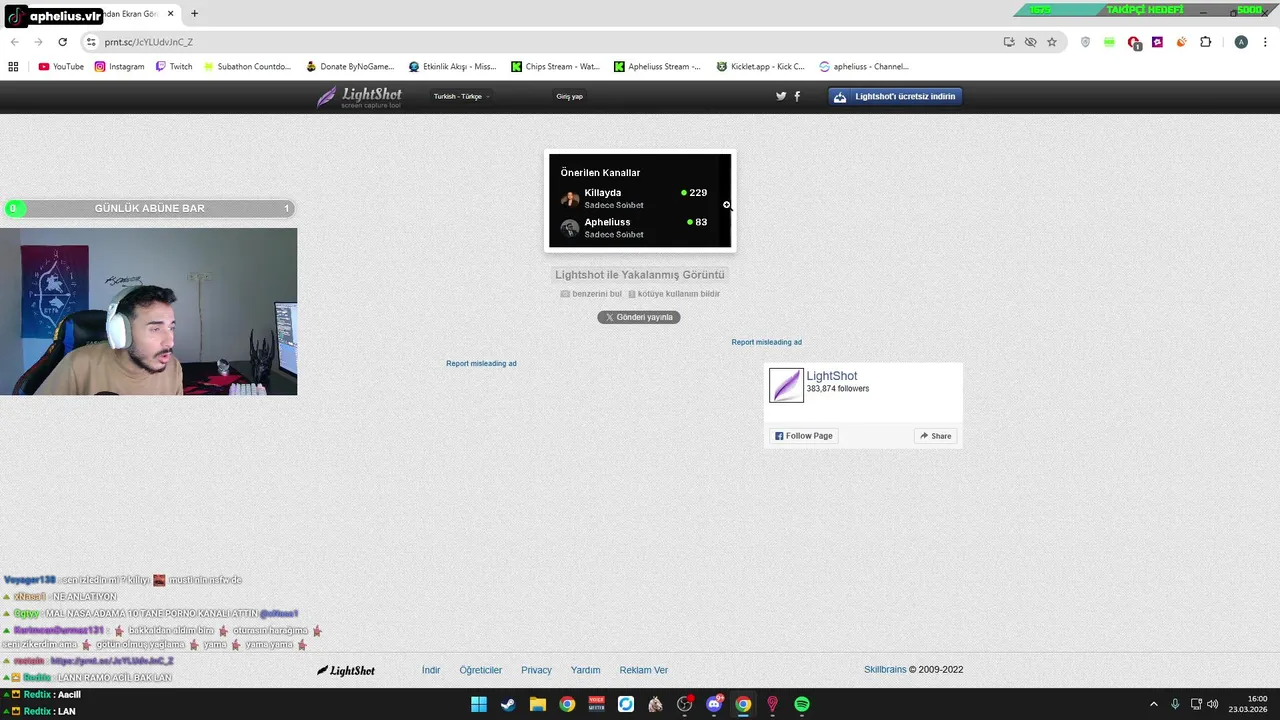This screenshot has width=1280, height=720.
Task: Click the Giriş yap sign-in link
Action: [569, 97]
